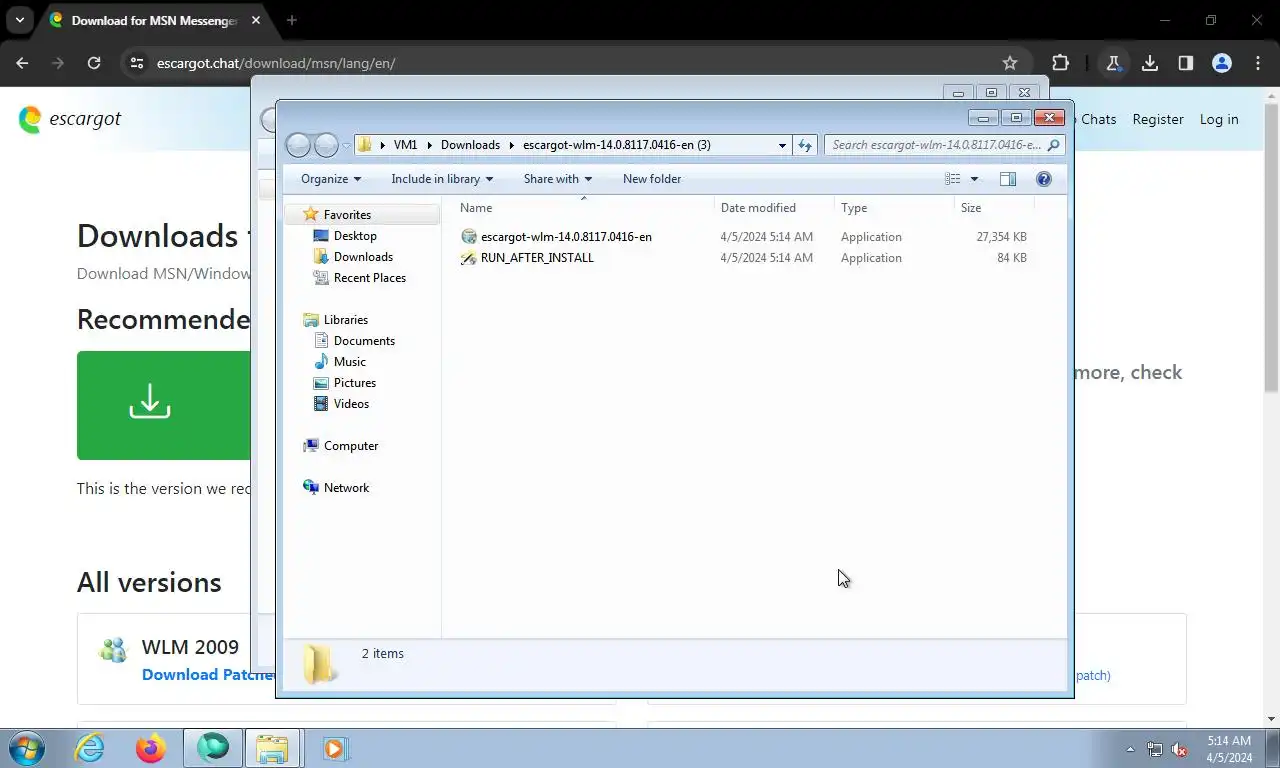The image size is (1280, 768).
Task: Open Windows Explorer taskbar icon
Action: click(x=272, y=748)
